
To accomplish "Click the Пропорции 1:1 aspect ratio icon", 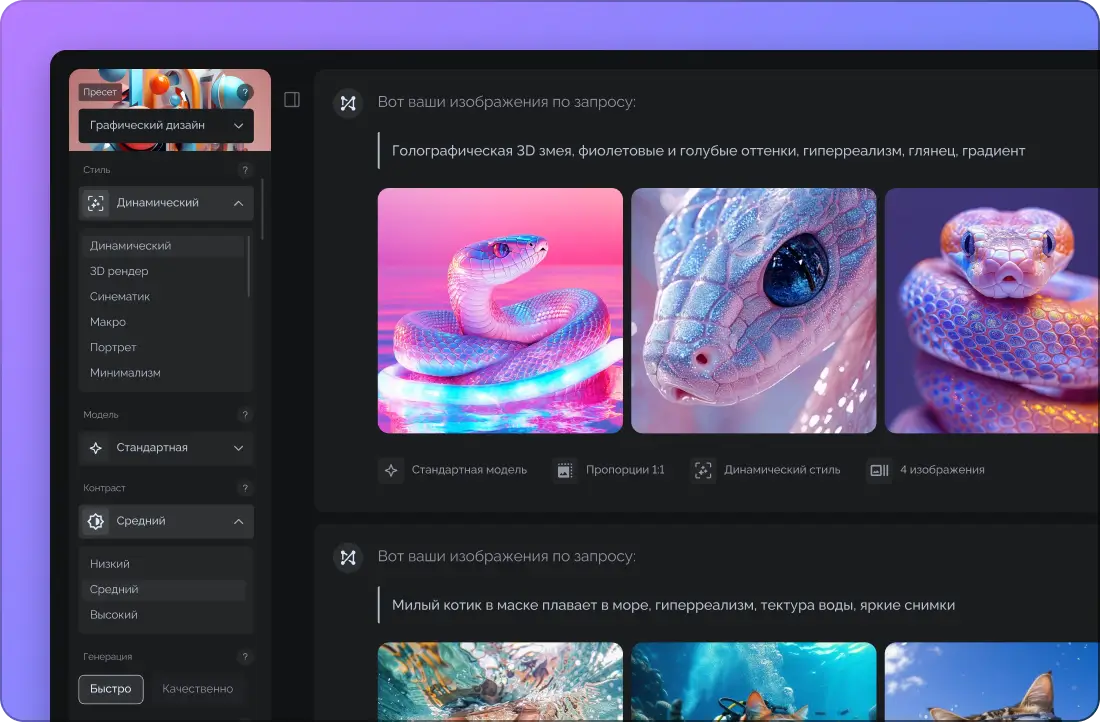I will 565,470.
